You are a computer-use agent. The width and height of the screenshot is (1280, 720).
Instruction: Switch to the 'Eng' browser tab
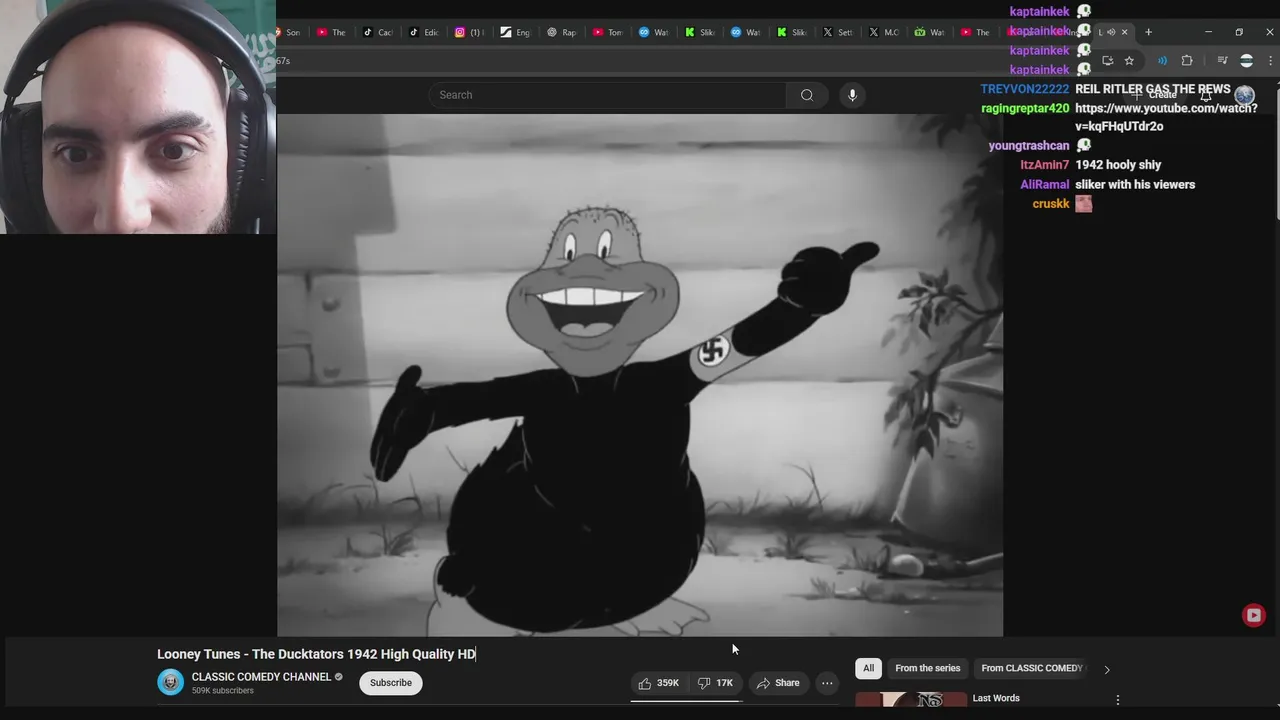click(515, 32)
